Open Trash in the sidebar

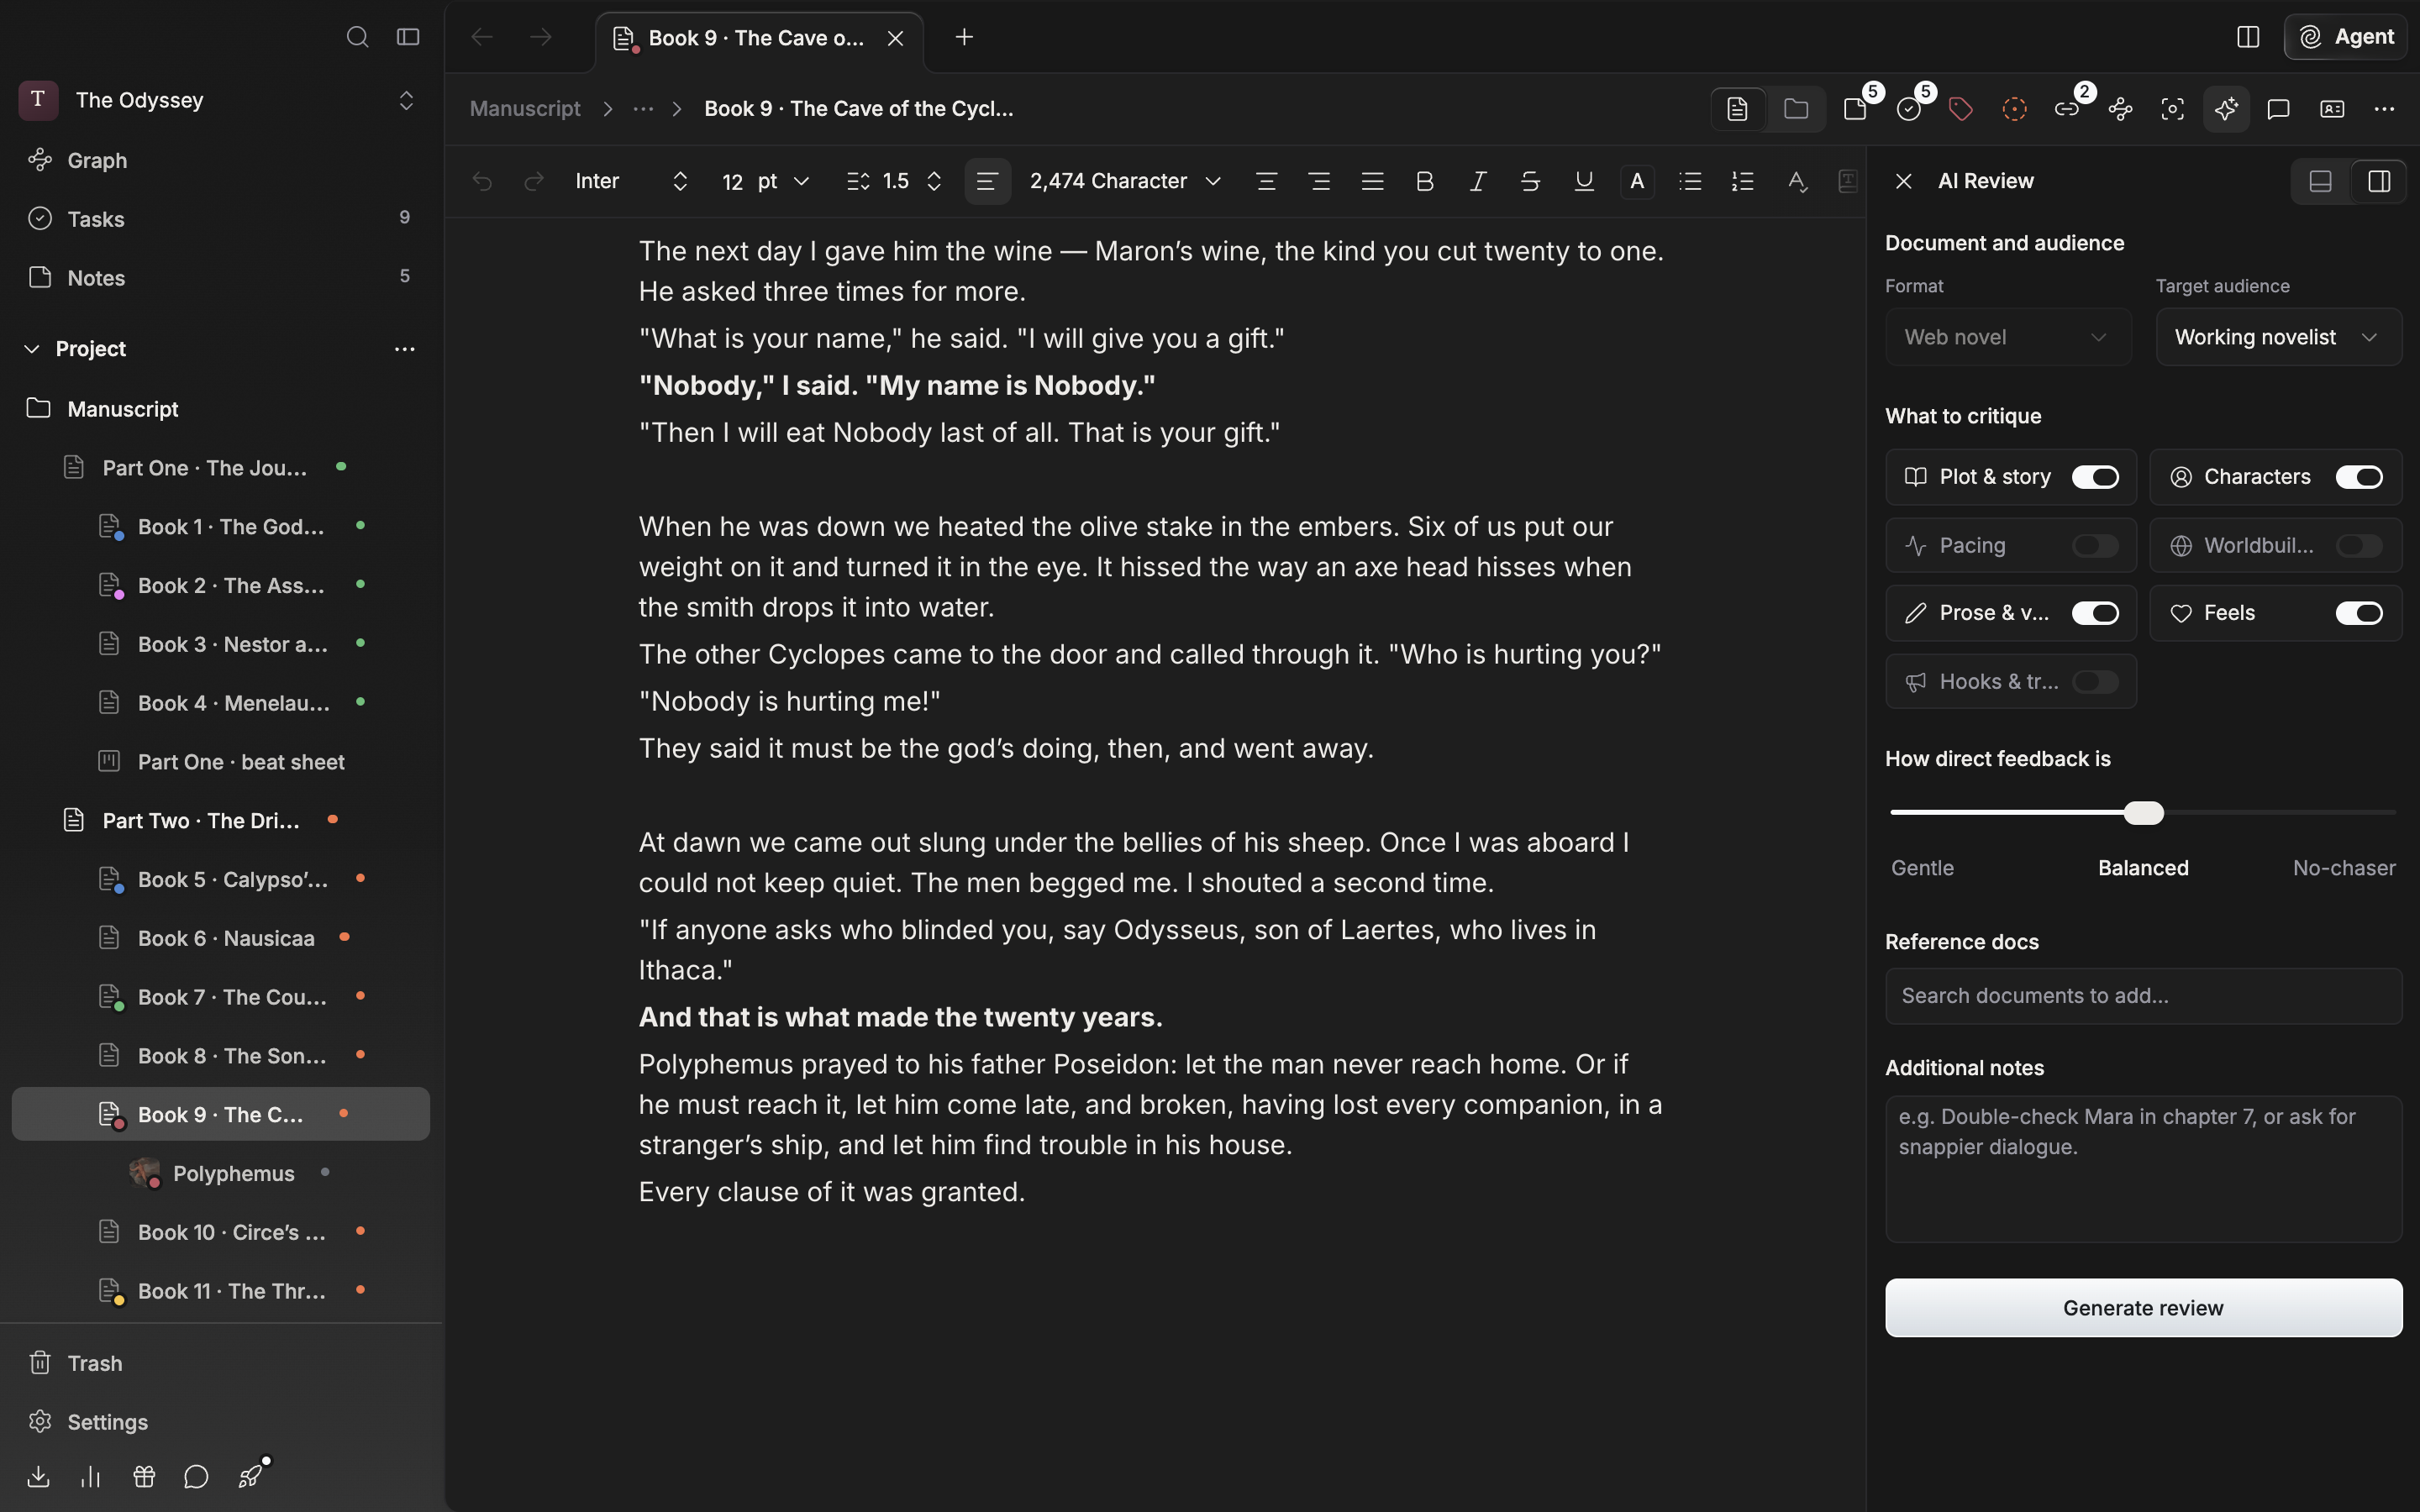click(220, 1363)
